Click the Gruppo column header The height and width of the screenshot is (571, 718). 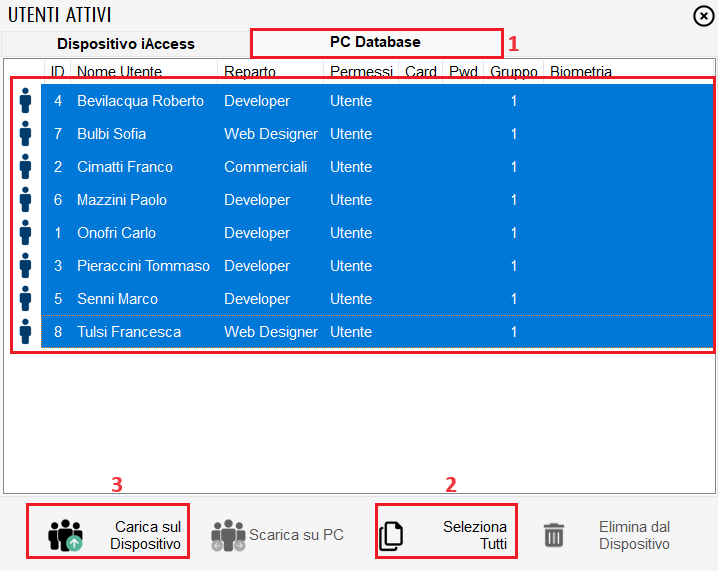click(514, 72)
